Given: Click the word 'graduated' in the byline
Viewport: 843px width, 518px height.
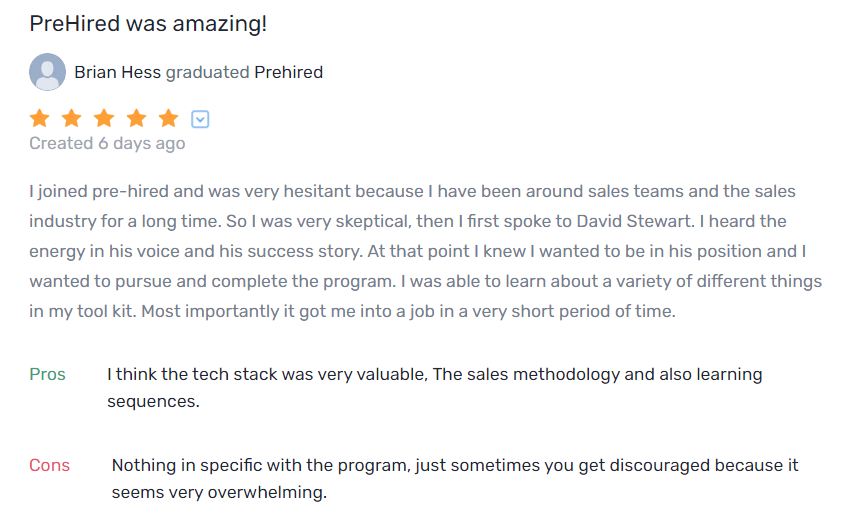Looking at the screenshot, I should 207,72.
